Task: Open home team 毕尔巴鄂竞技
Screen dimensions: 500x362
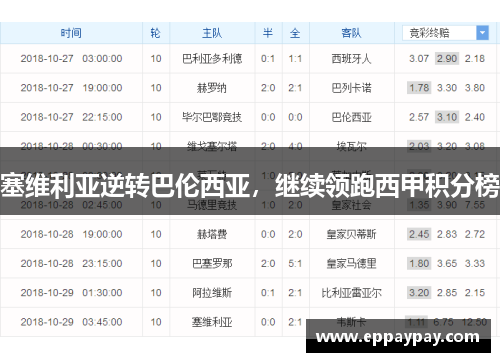Action: pyautogui.click(x=212, y=117)
